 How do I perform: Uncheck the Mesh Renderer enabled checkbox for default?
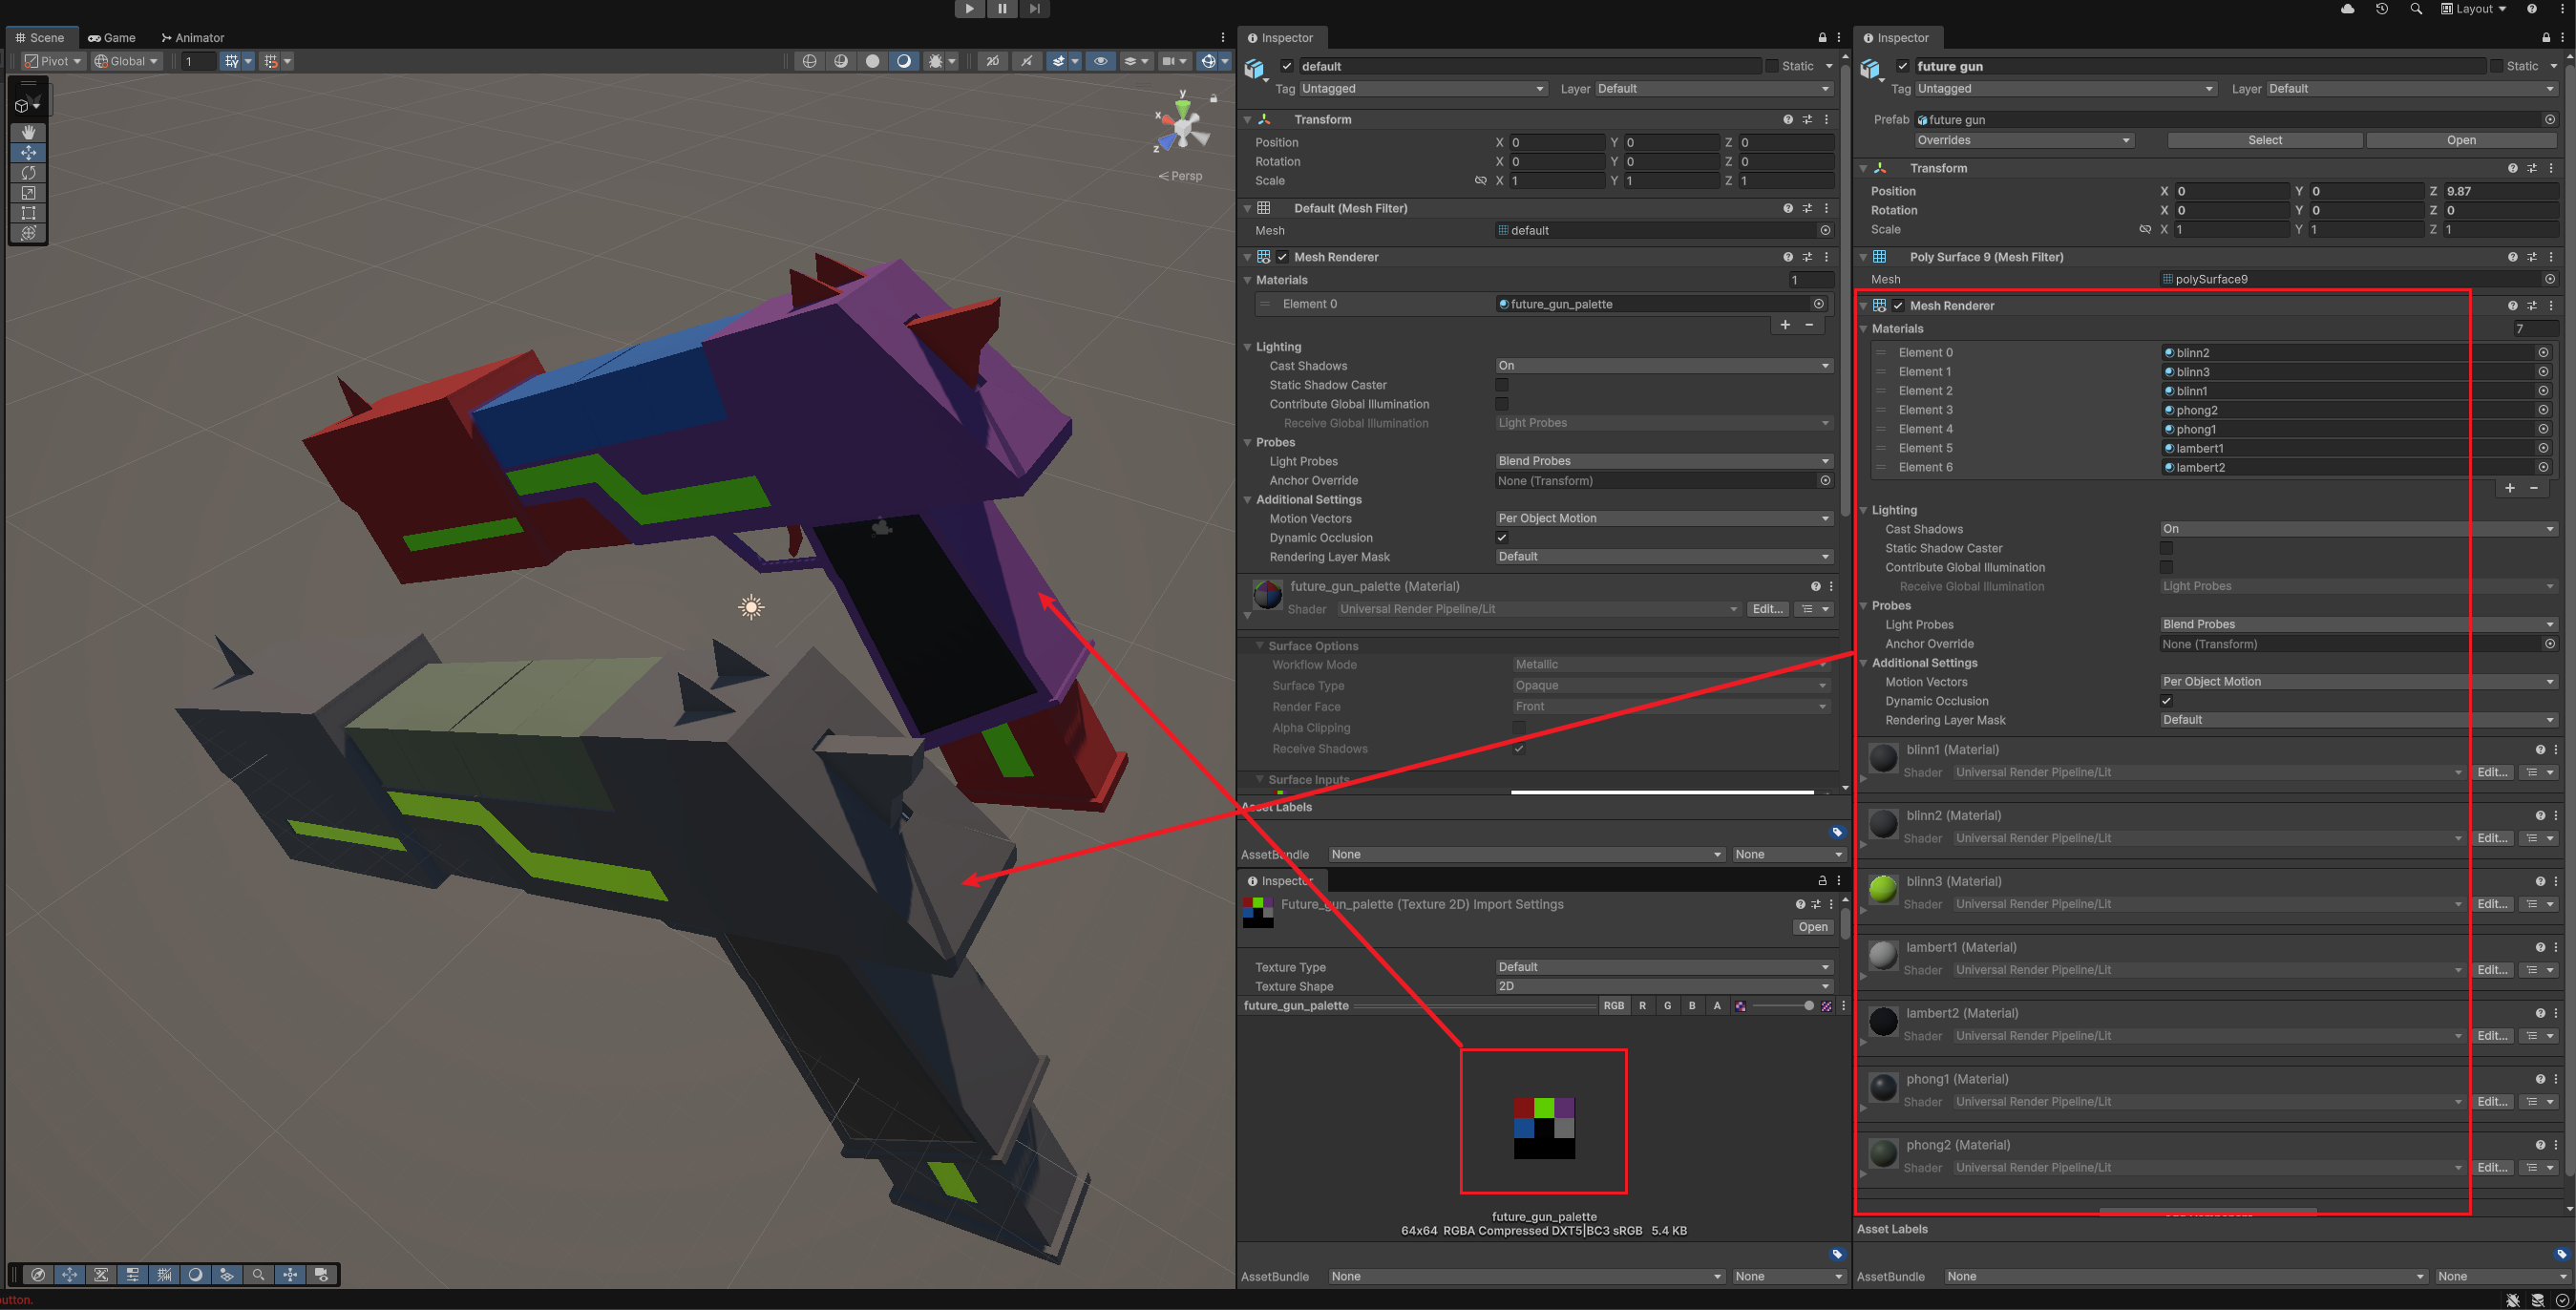coord(1282,257)
